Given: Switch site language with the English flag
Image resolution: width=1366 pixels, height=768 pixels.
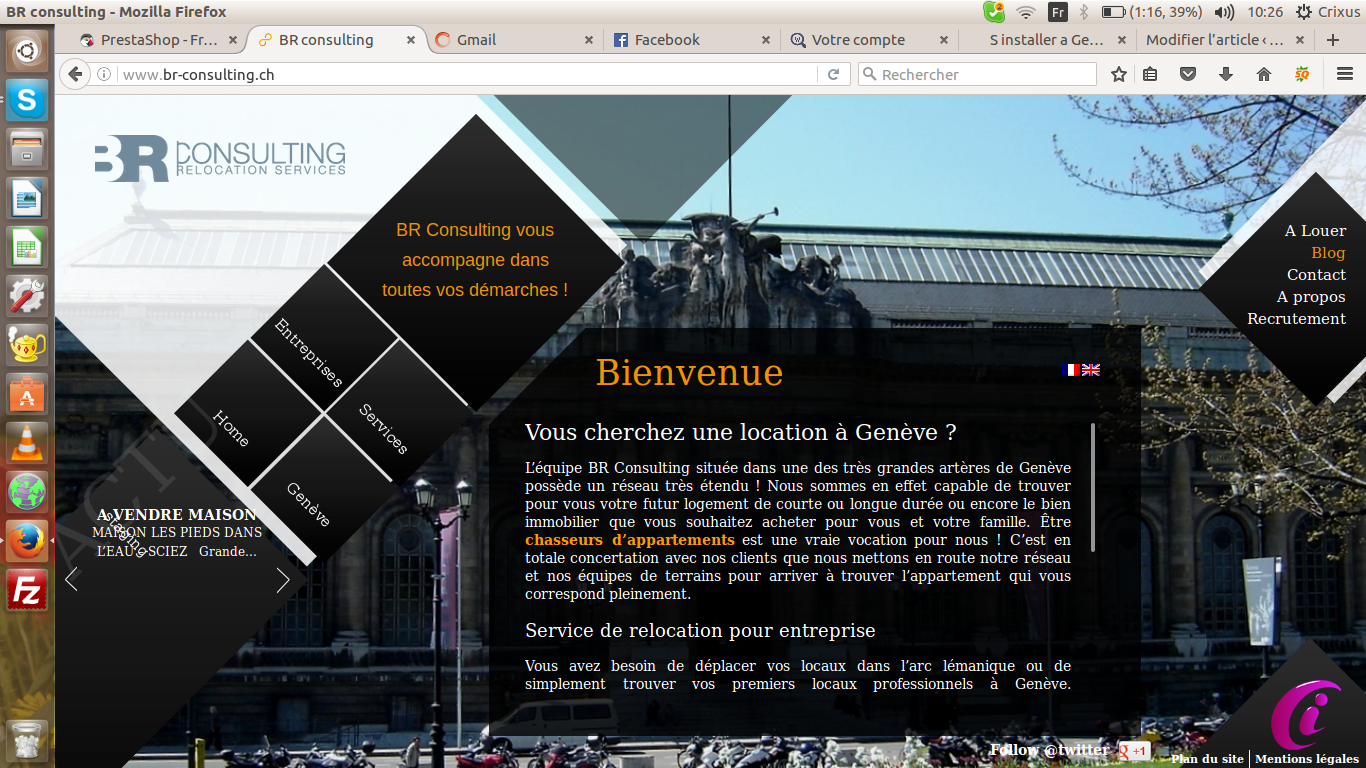Looking at the screenshot, I should click(x=1091, y=370).
